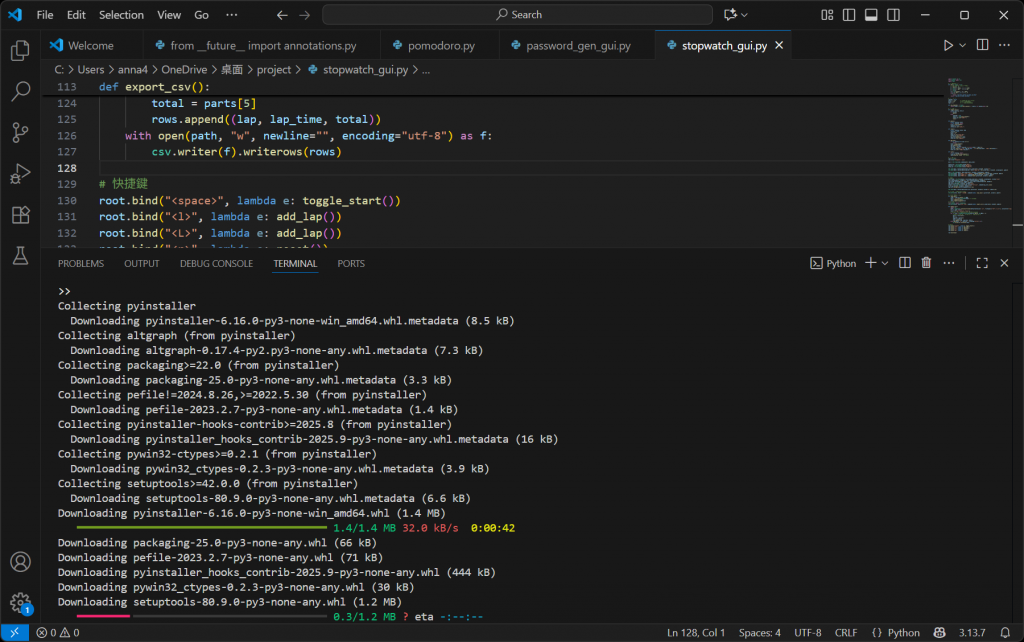The height and width of the screenshot is (642, 1024).
Task: Open Run and Debug view
Action: click(x=20, y=174)
